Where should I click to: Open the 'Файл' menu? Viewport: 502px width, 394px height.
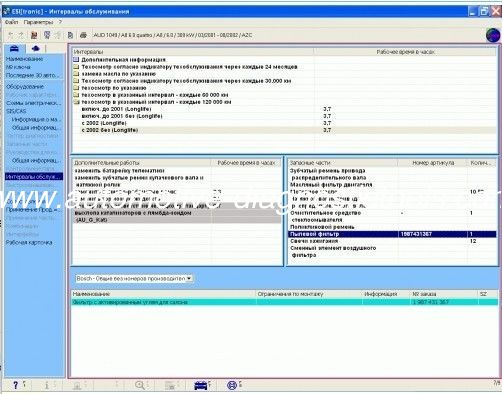coord(11,22)
